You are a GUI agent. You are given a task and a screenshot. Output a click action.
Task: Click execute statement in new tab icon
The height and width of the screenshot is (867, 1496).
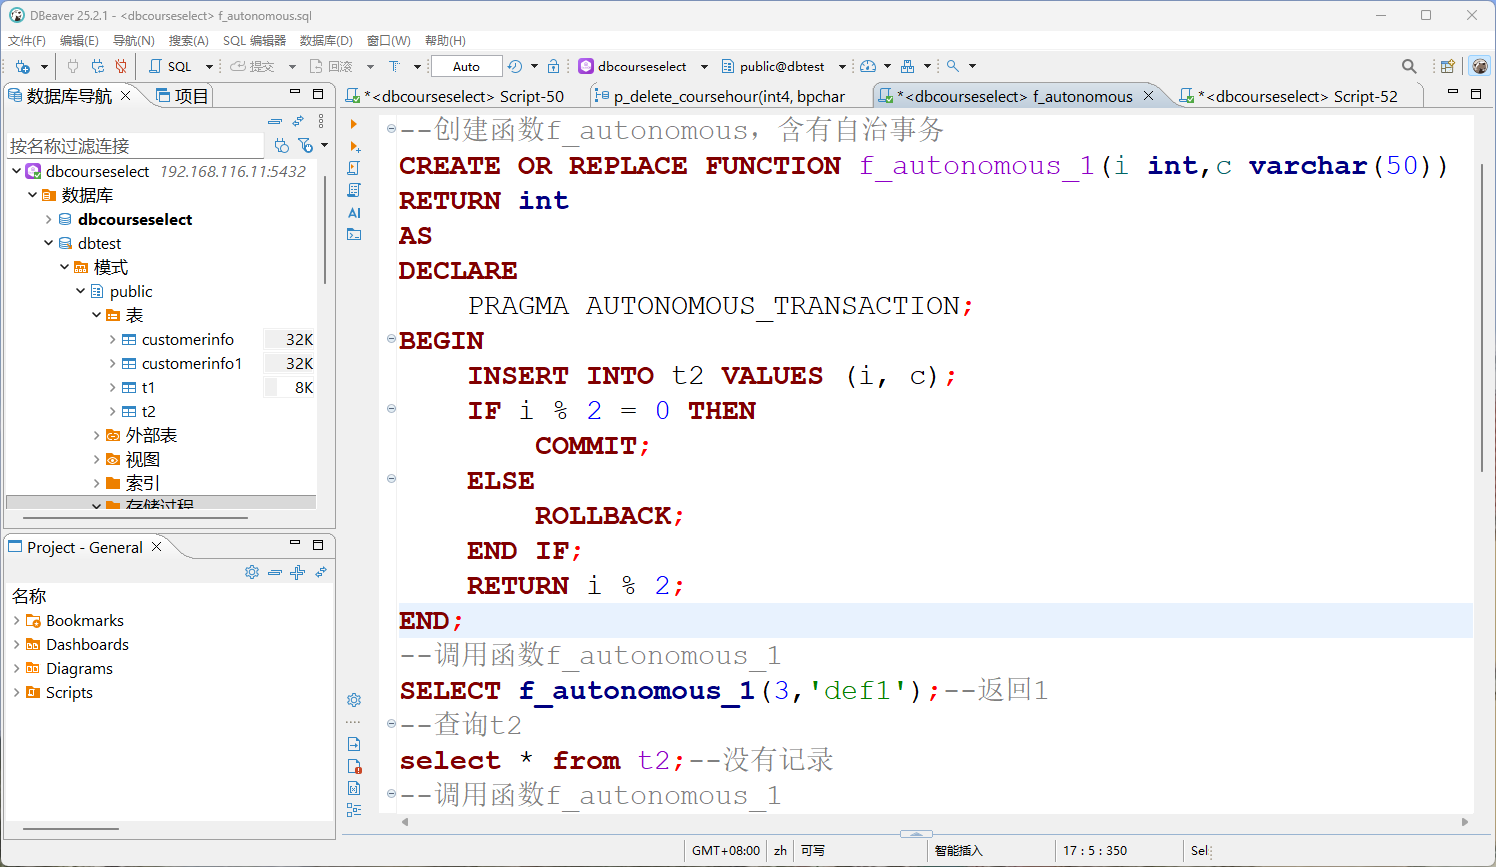tap(354, 146)
